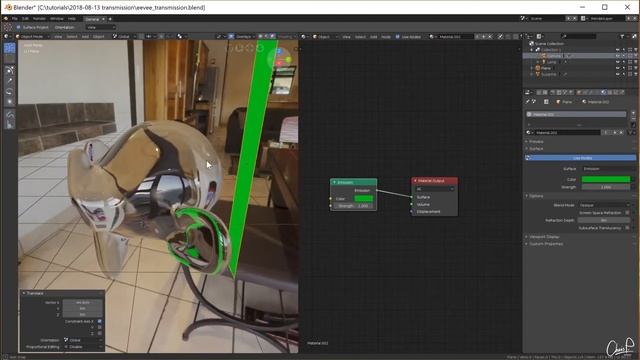
Task: Open the viewport Add menu
Action: pyautogui.click(x=85, y=36)
